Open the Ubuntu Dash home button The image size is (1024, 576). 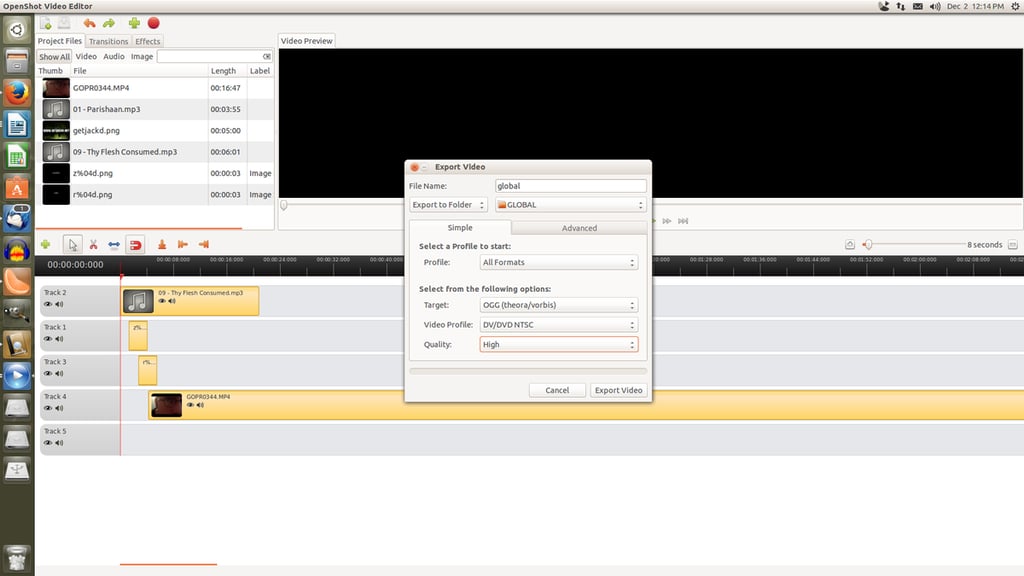17,29
